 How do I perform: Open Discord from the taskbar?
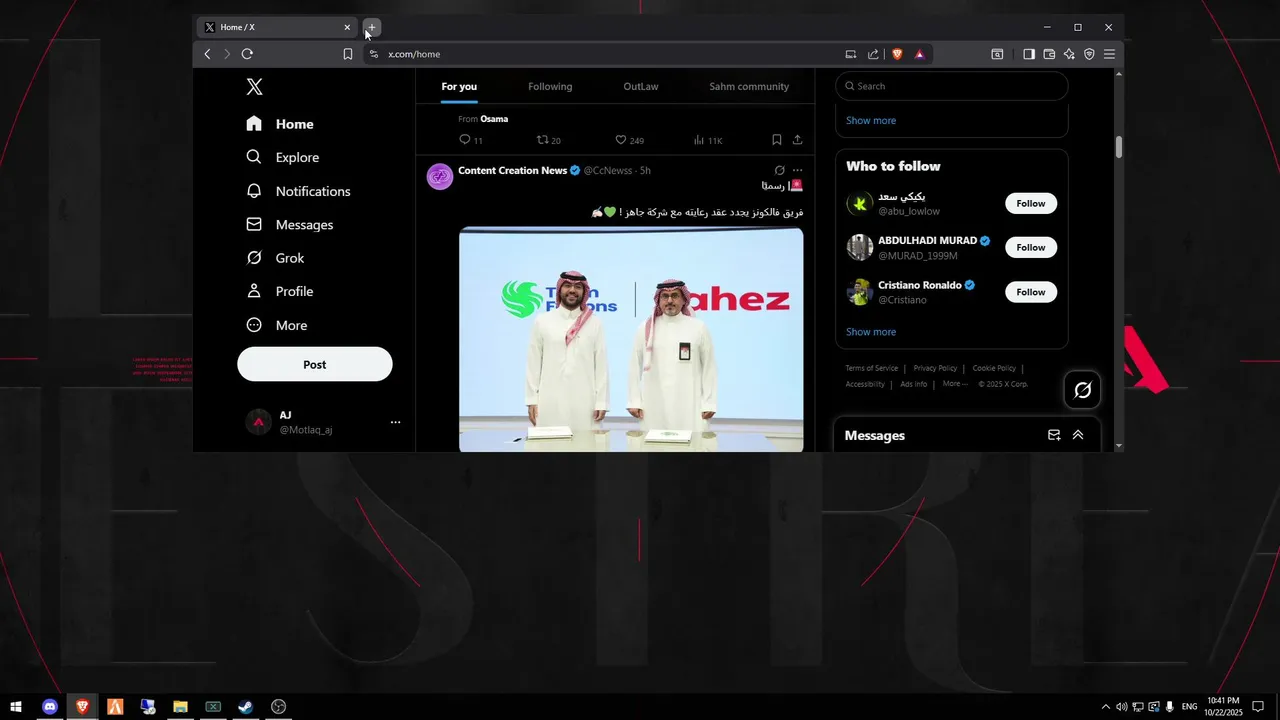pyautogui.click(x=49, y=707)
